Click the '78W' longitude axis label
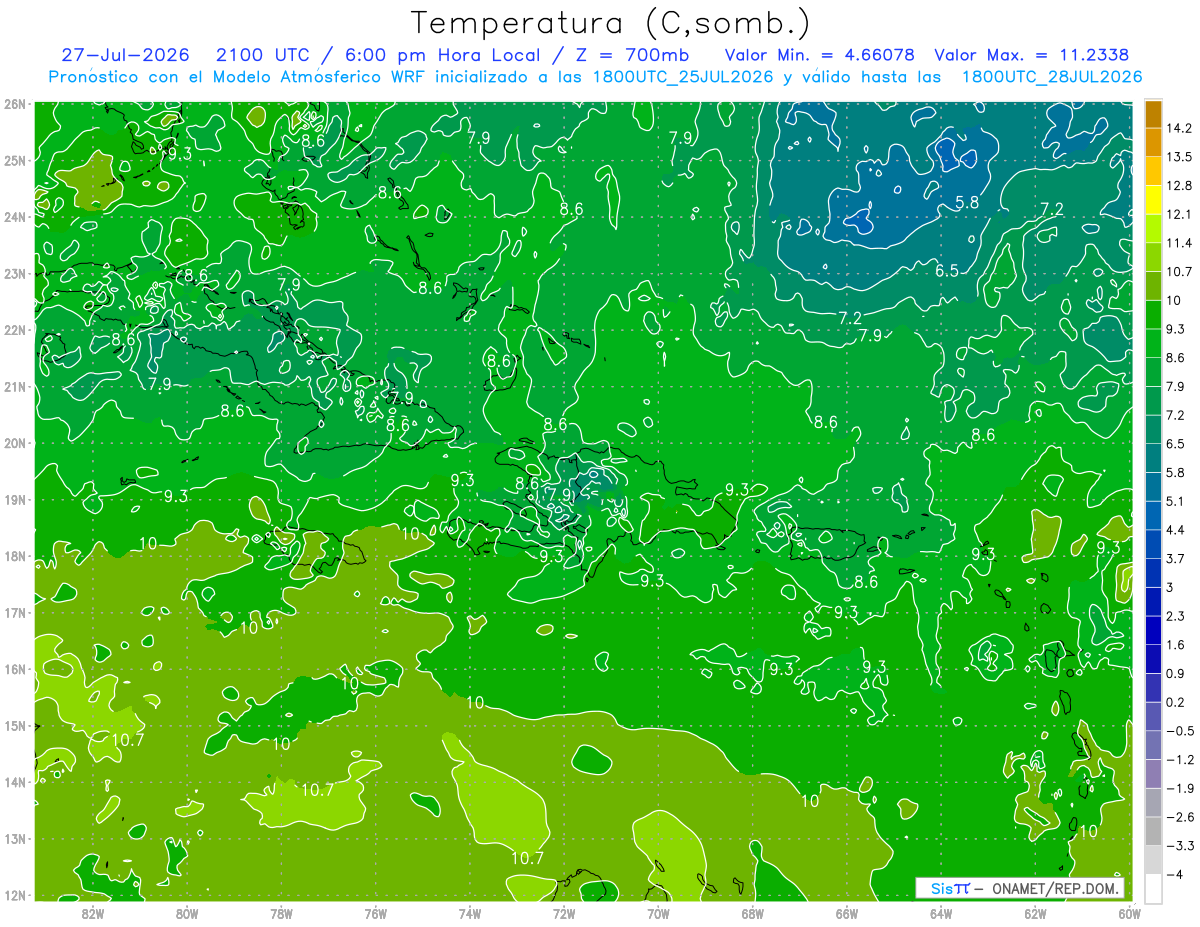Screen dimensions: 1200x927 (x=281, y=913)
